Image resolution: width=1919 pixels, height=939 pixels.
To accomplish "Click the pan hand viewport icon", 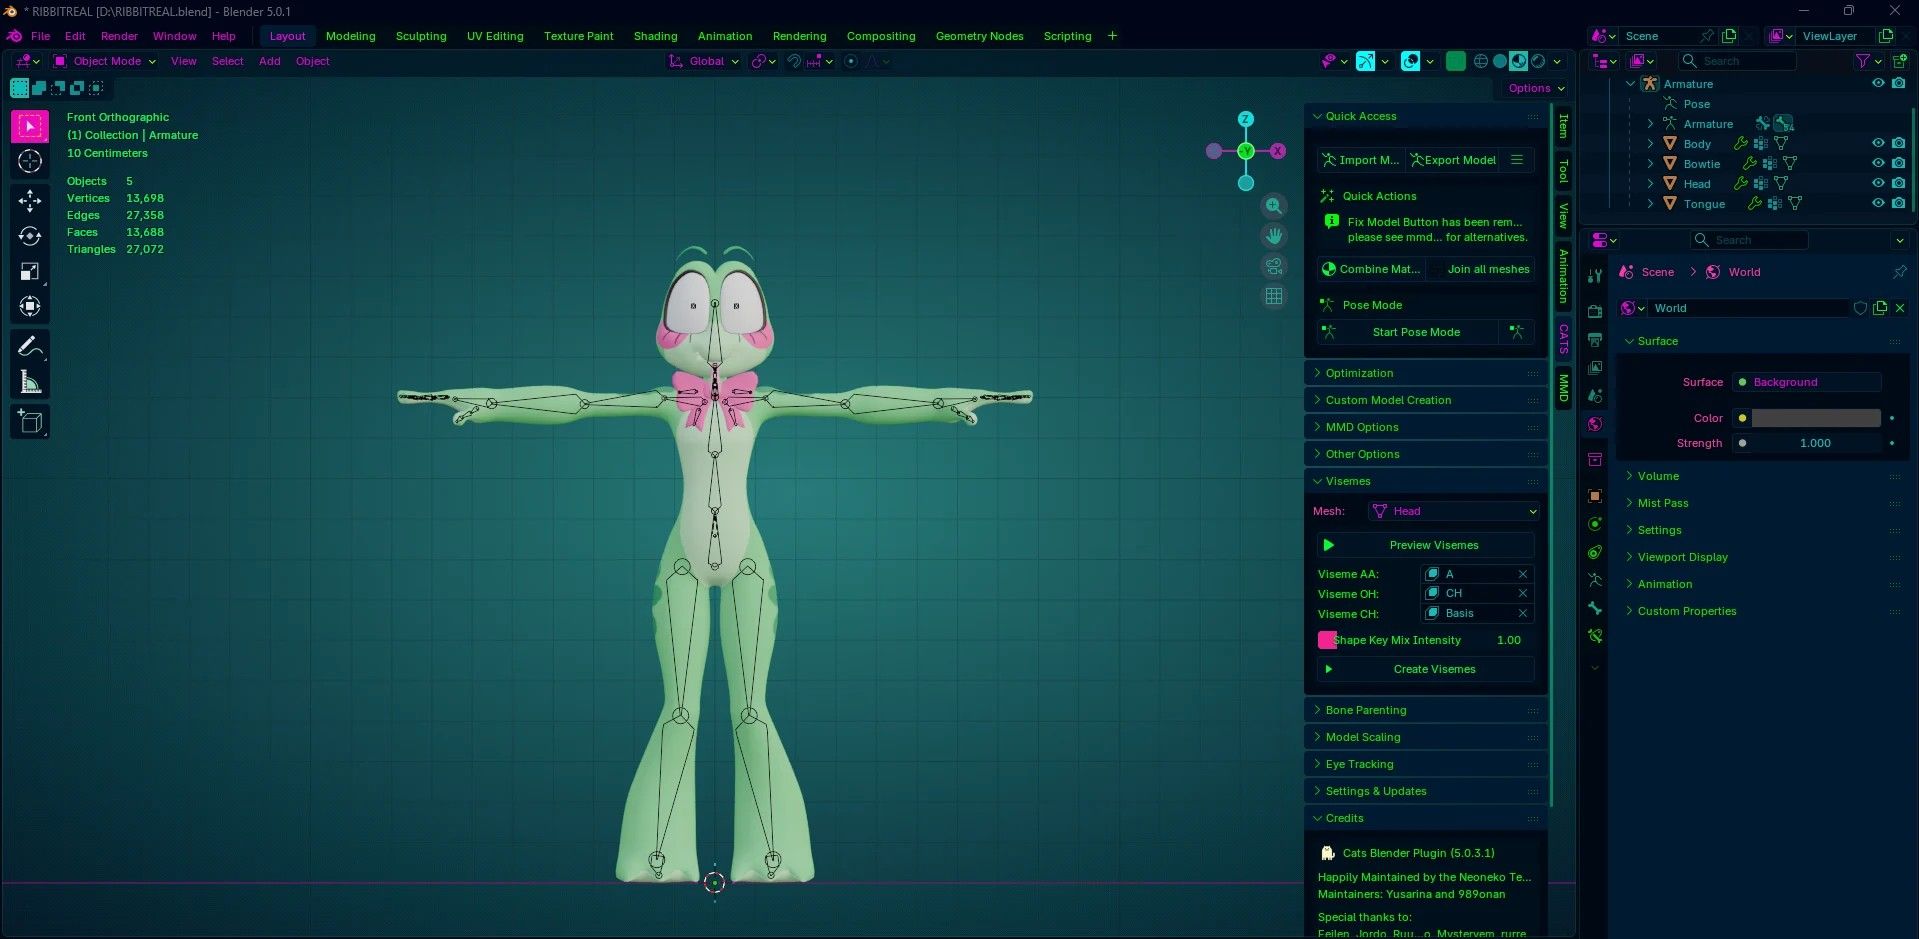I will pyautogui.click(x=1273, y=236).
